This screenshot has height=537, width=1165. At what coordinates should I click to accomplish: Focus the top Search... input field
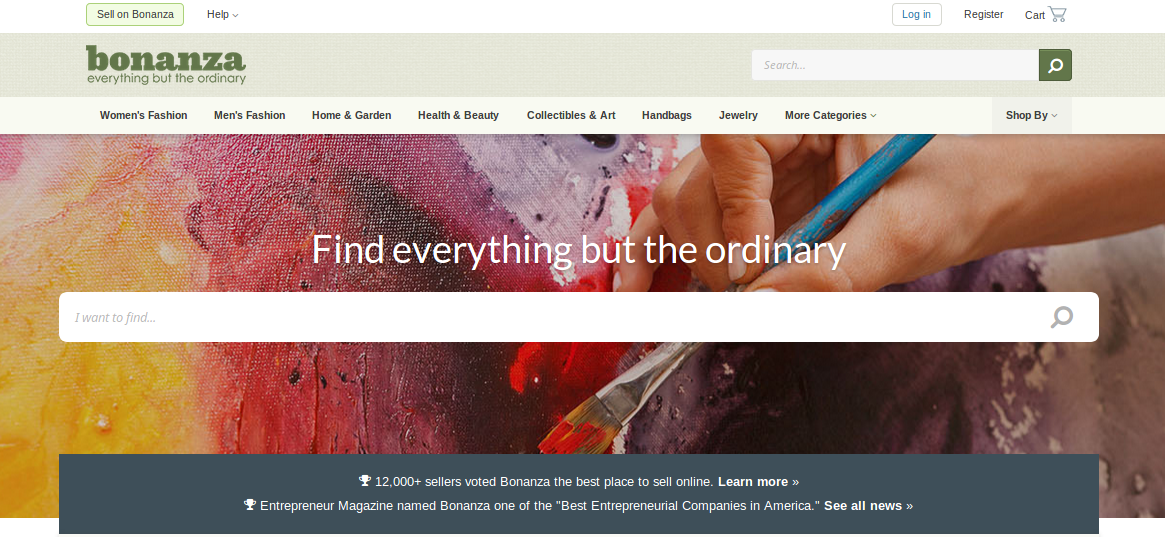coord(895,65)
